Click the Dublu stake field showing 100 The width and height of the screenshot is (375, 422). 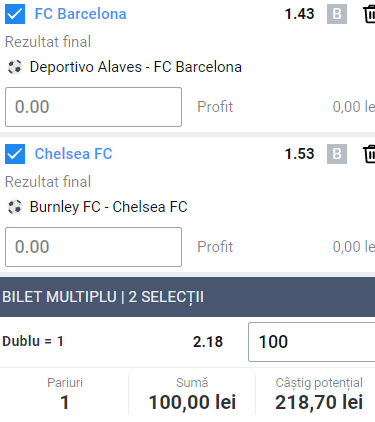pos(312,342)
